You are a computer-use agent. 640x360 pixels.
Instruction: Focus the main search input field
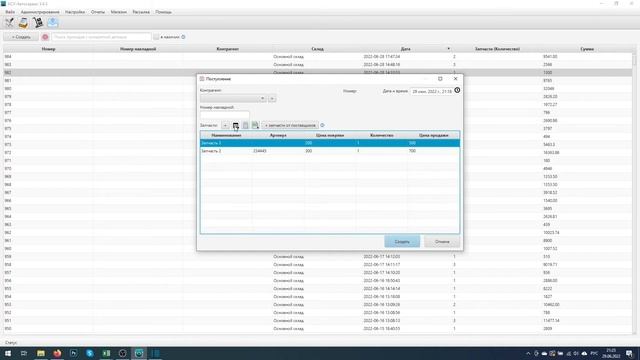pyautogui.click(x=101, y=37)
